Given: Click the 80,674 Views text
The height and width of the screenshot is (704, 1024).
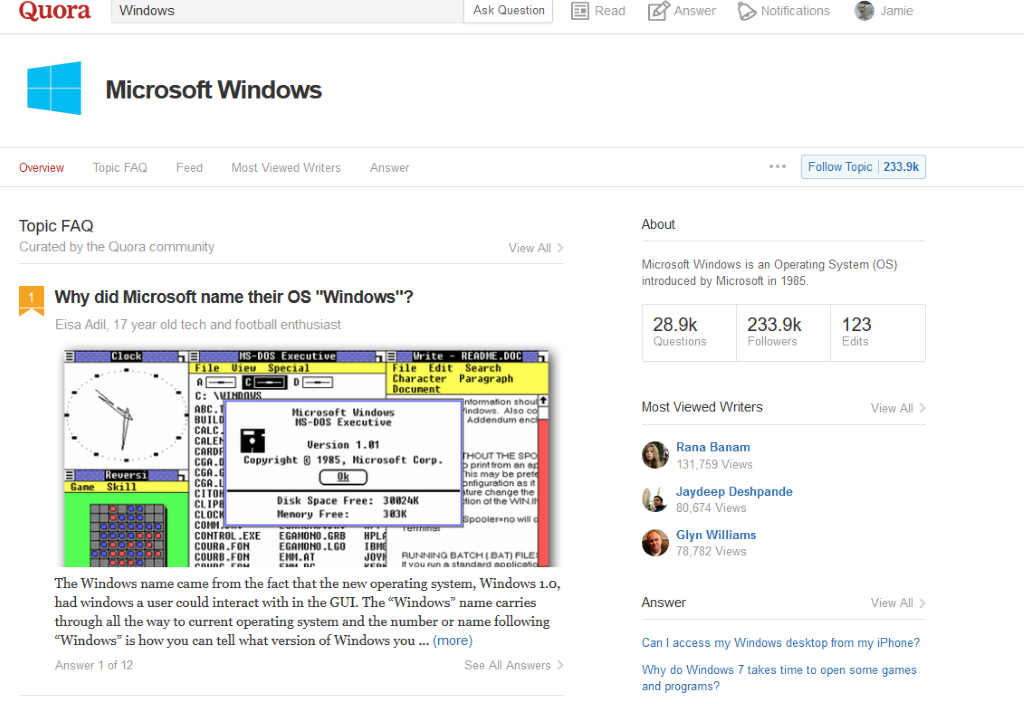Looking at the screenshot, I should 711,507.
